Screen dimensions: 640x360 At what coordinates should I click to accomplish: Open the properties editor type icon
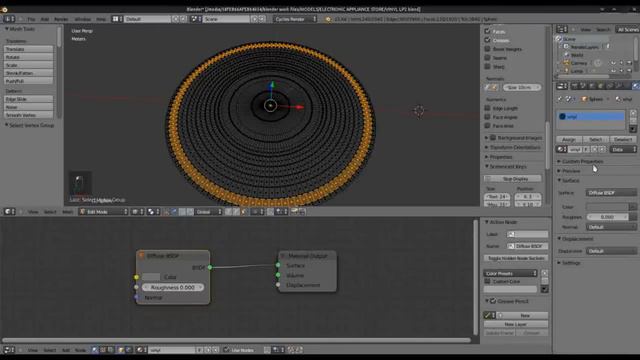[561, 86]
